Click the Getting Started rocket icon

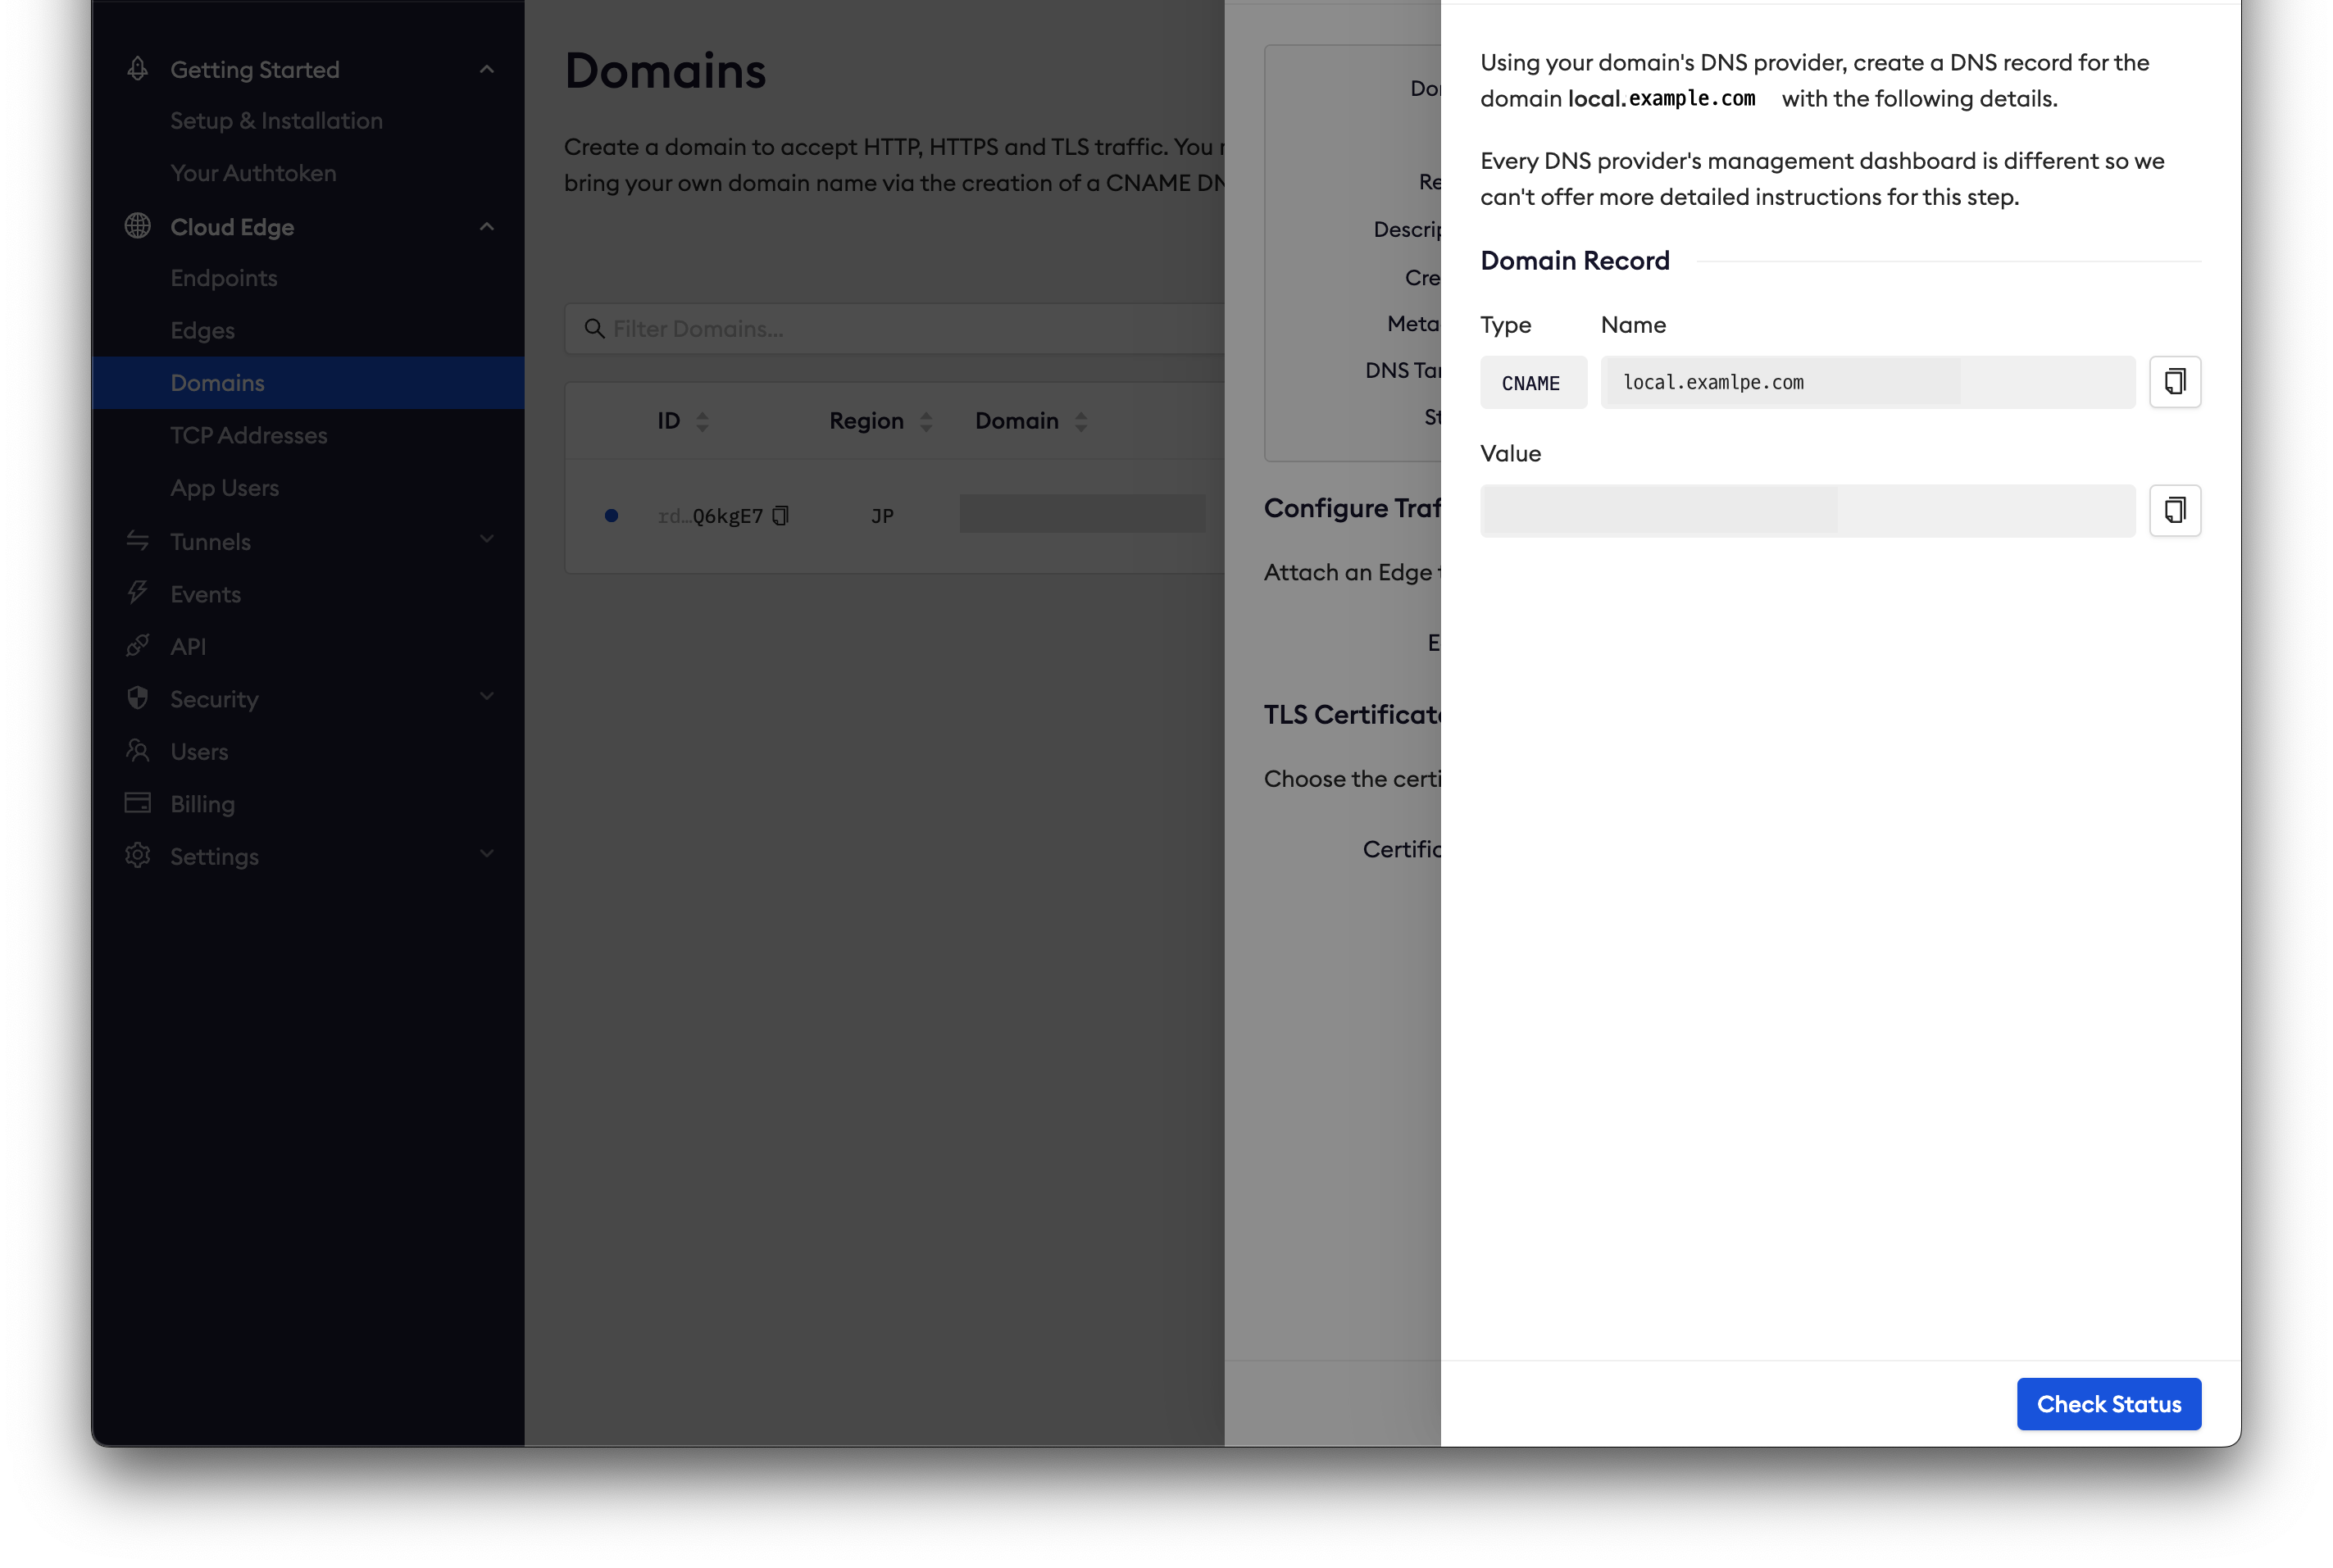[138, 69]
